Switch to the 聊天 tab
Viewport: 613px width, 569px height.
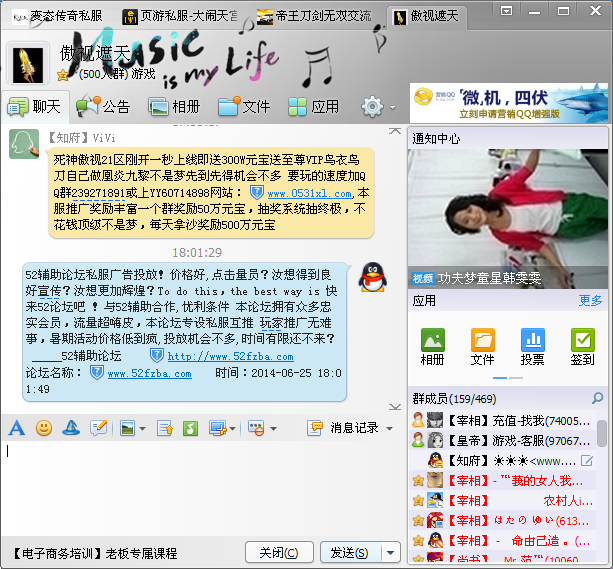click(x=36, y=106)
